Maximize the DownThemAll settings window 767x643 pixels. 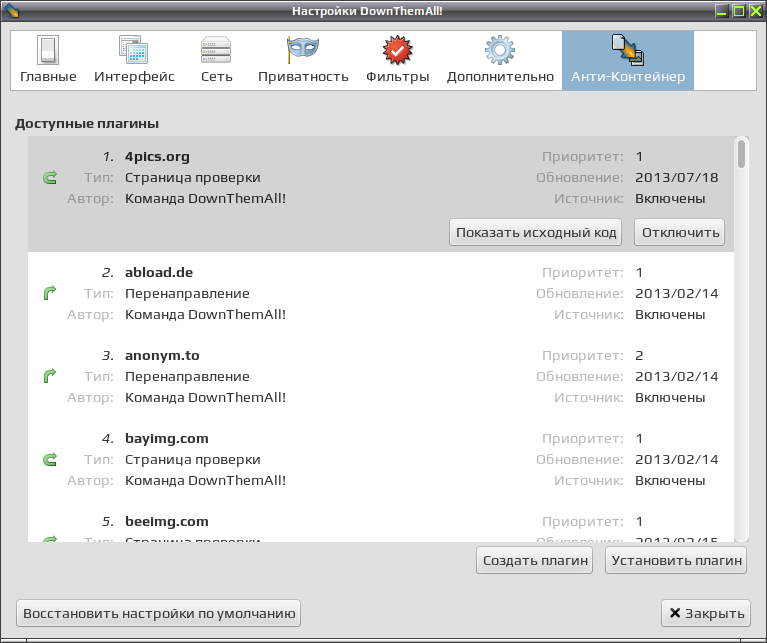(739, 11)
